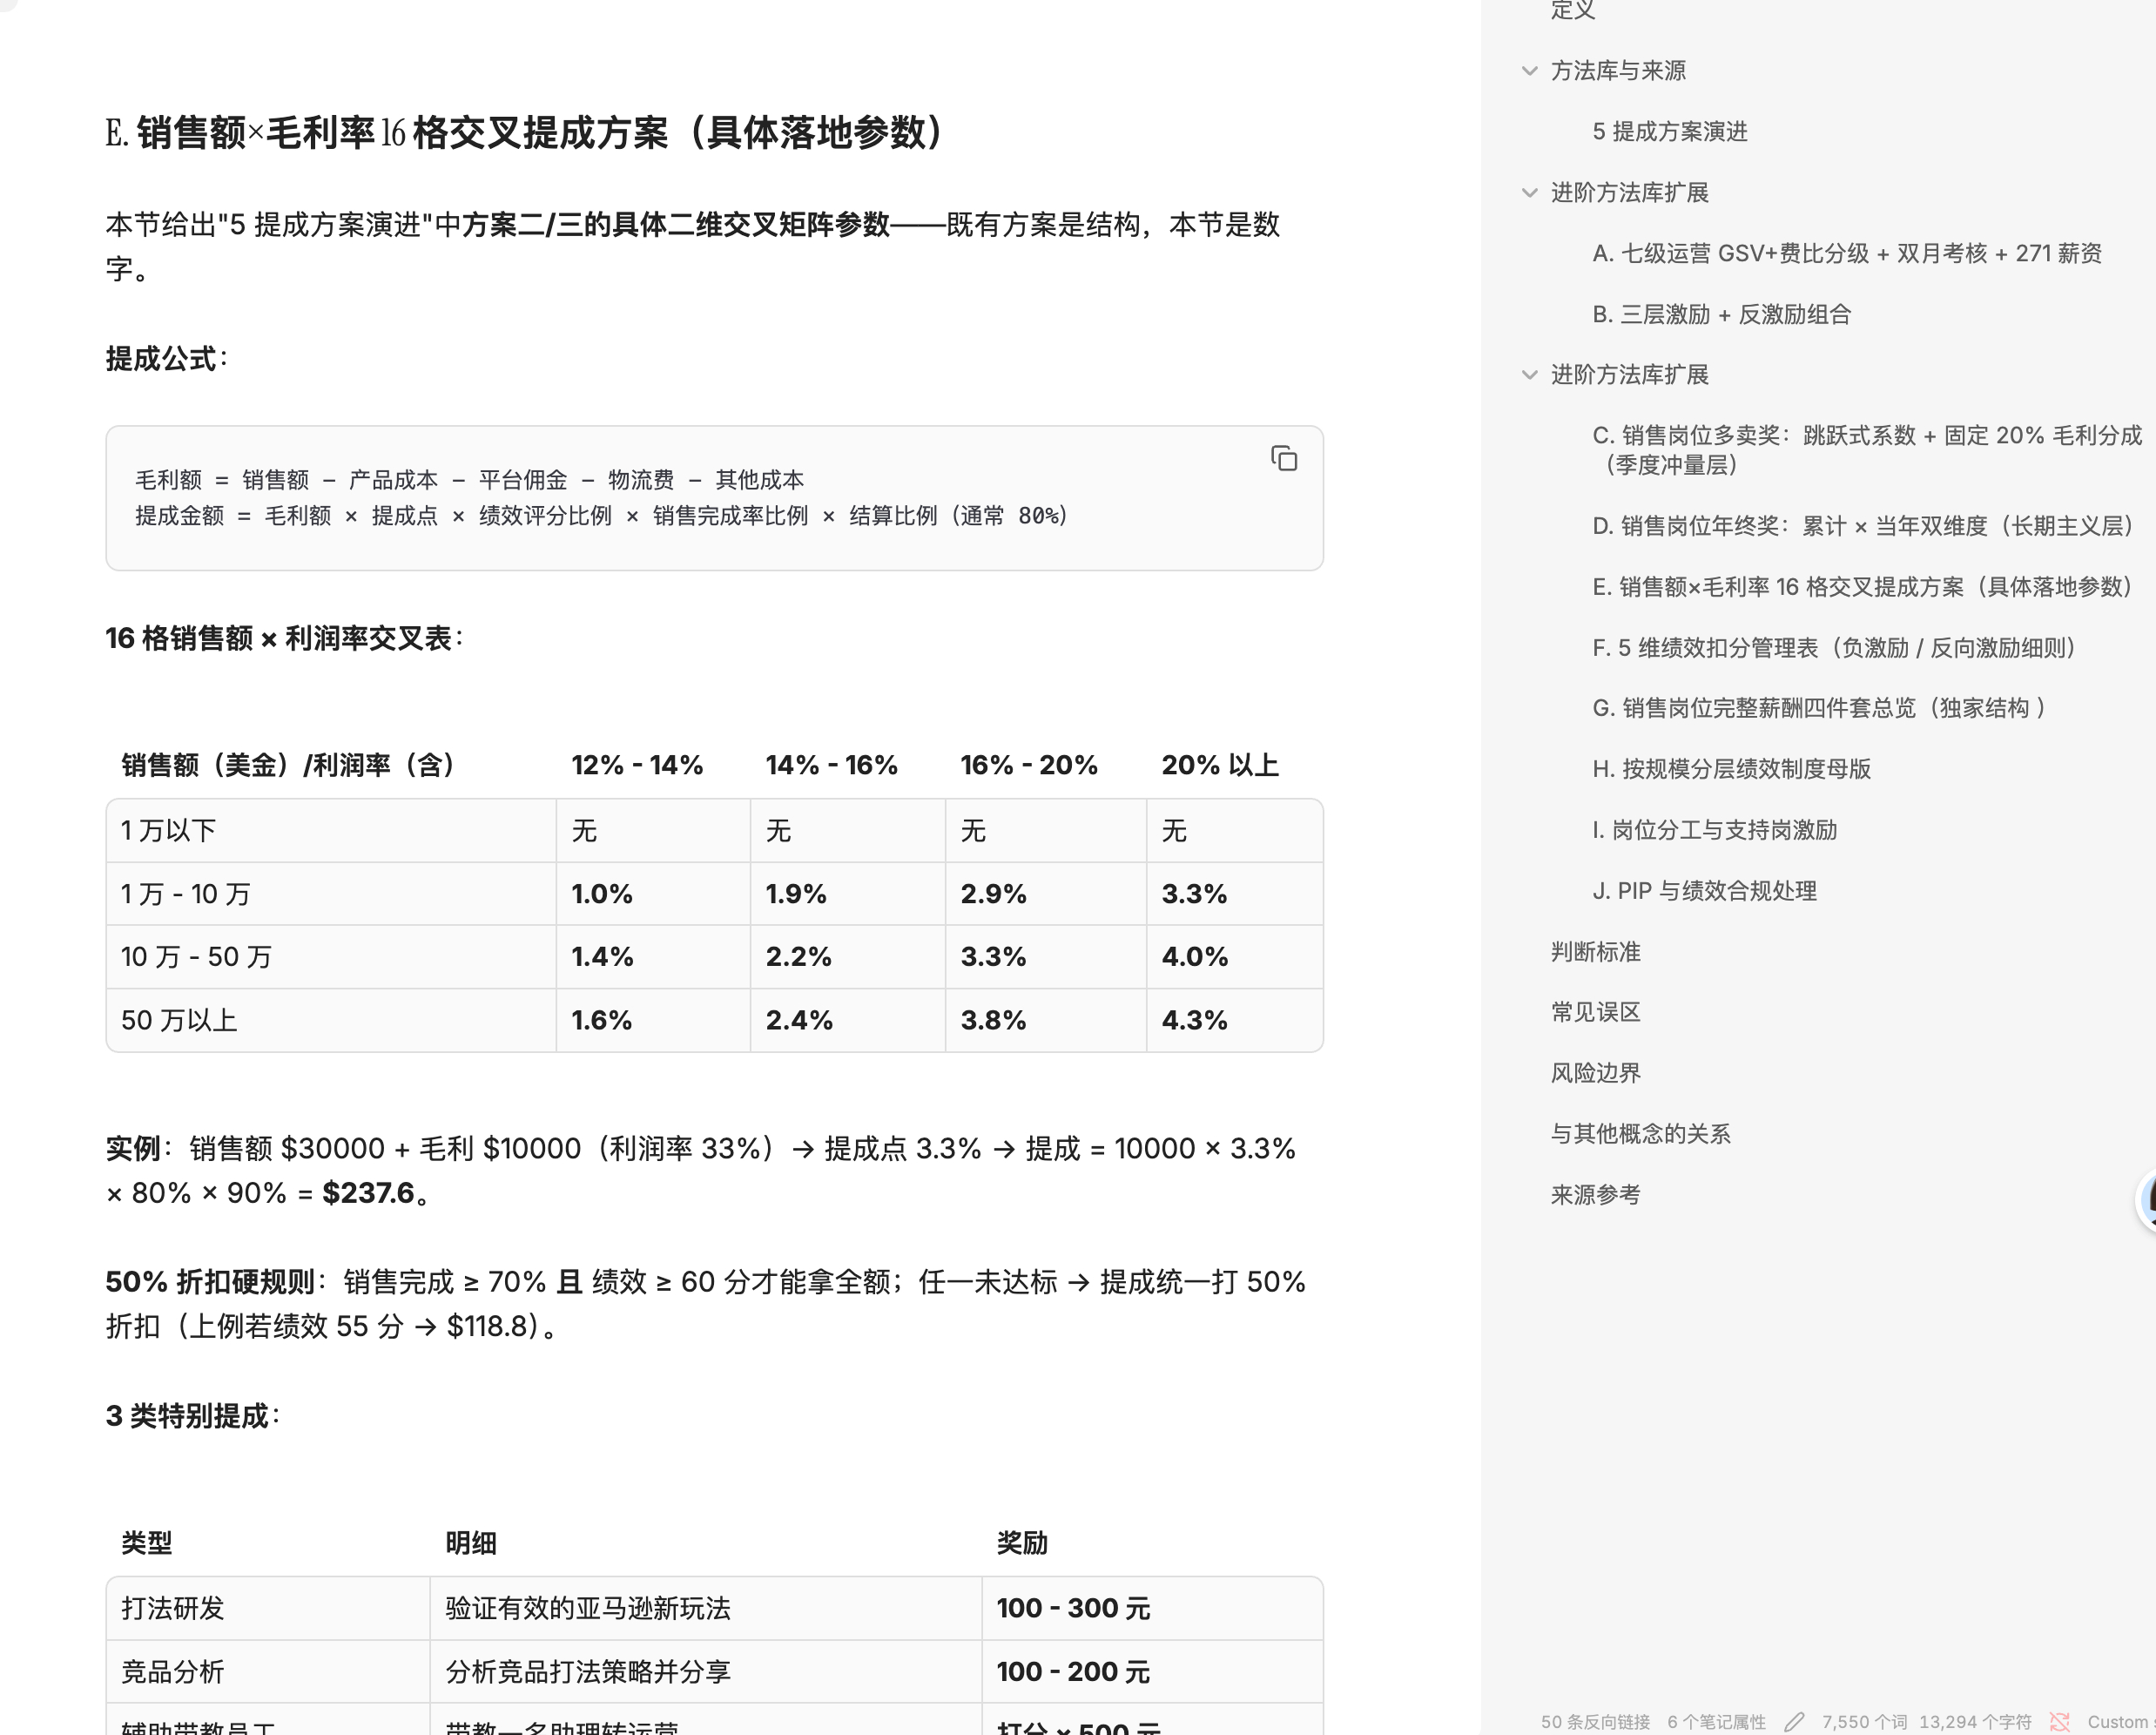The height and width of the screenshot is (1735, 2156).
Task: Go to 常见误区 outline heading
Action: (1595, 1012)
